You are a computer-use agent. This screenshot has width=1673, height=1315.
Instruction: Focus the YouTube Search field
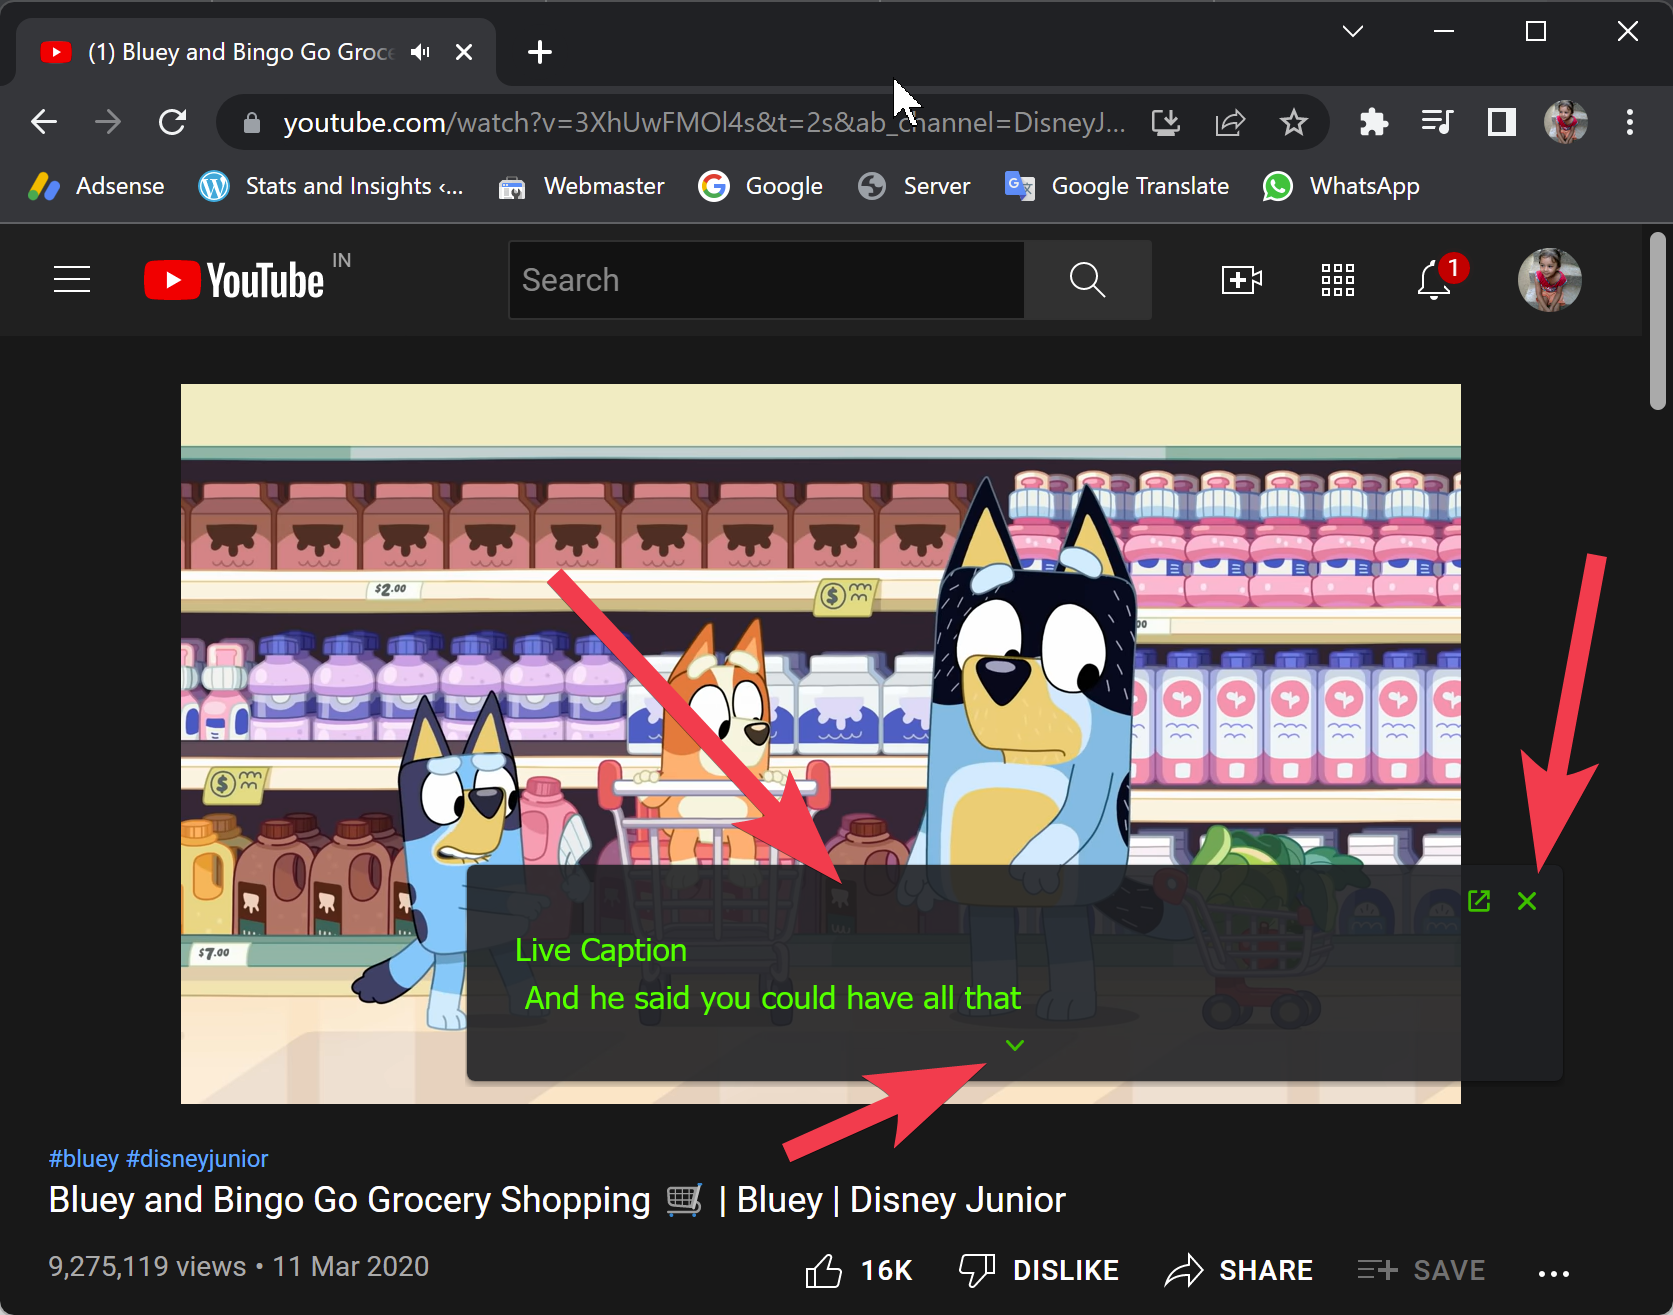pyautogui.click(x=766, y=280)
